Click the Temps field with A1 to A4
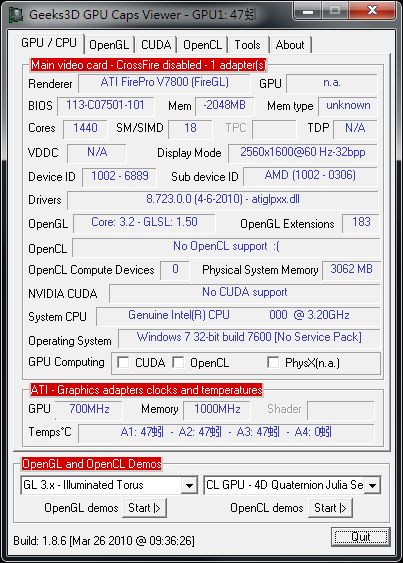 226,433
